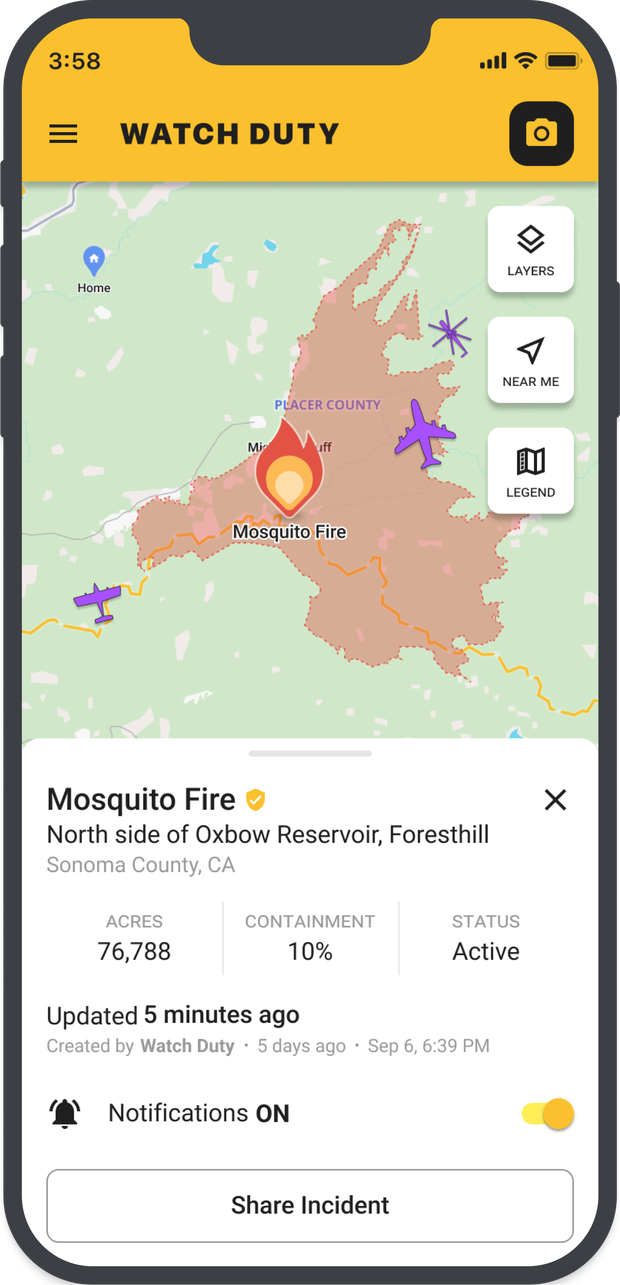Tap the verified shield badge
The height and width of the screenshot is (1285, 620).
(x=256, y=800)
